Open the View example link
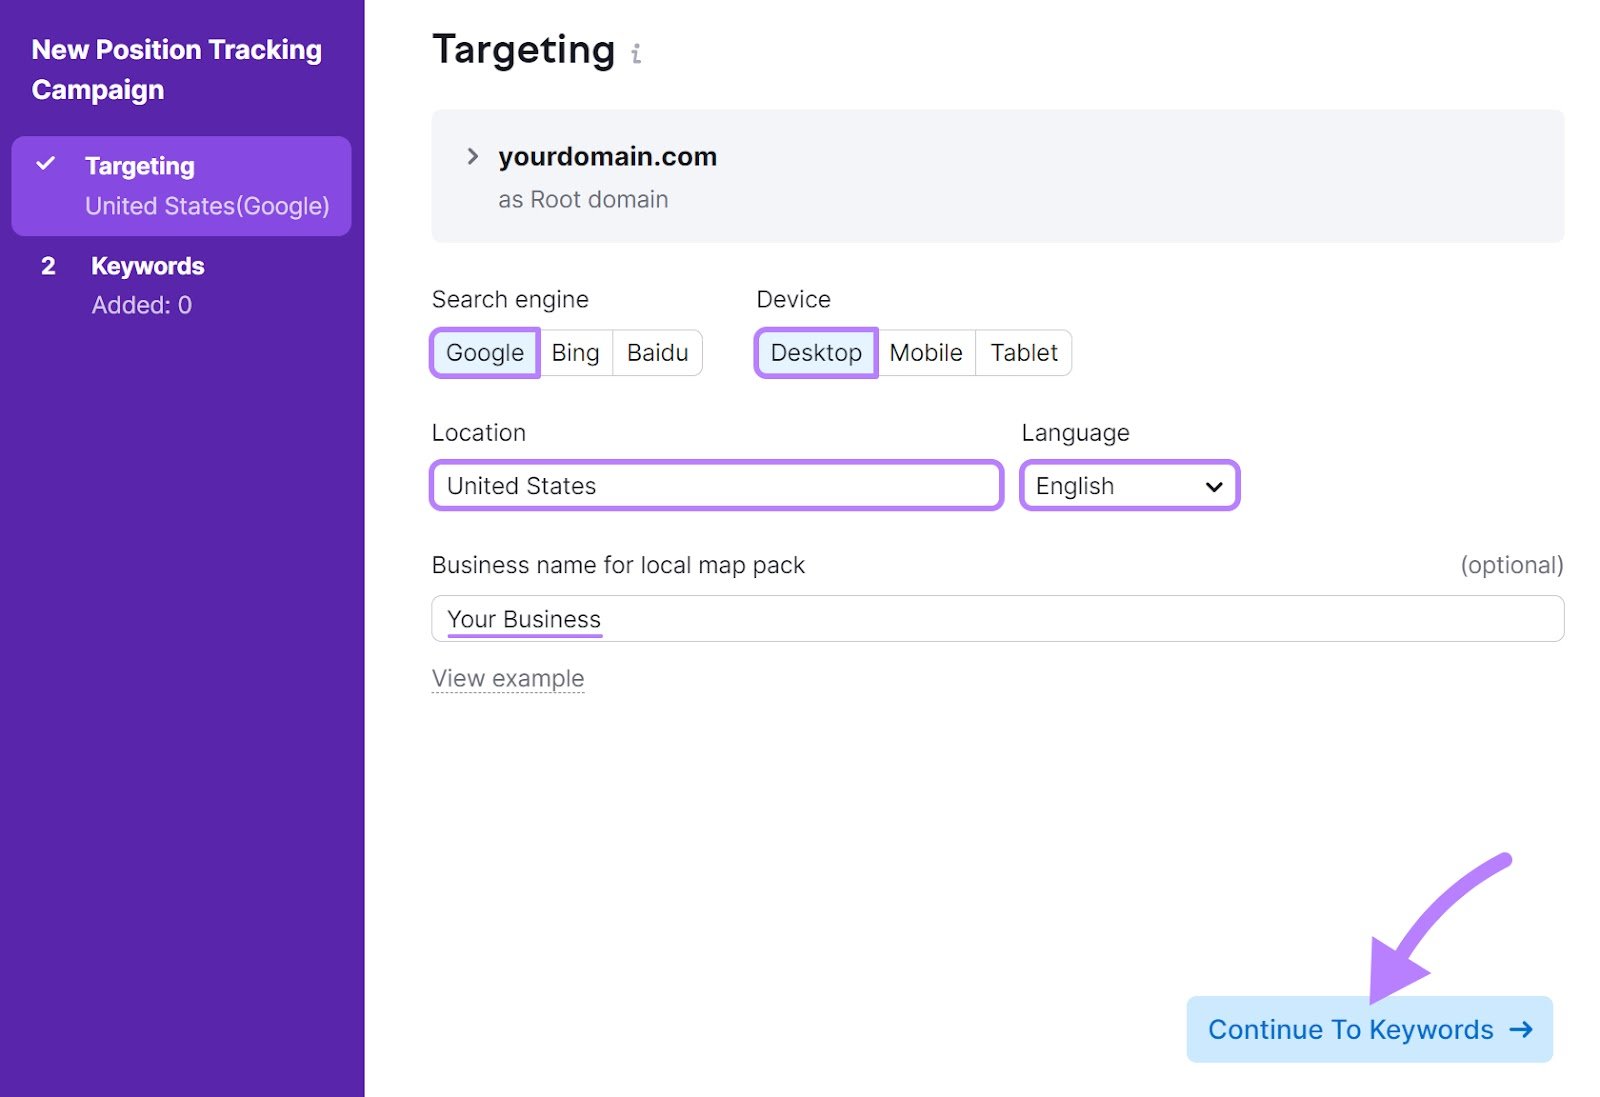This screenshot has height=1097, width=1600. (x=508, y=678)
